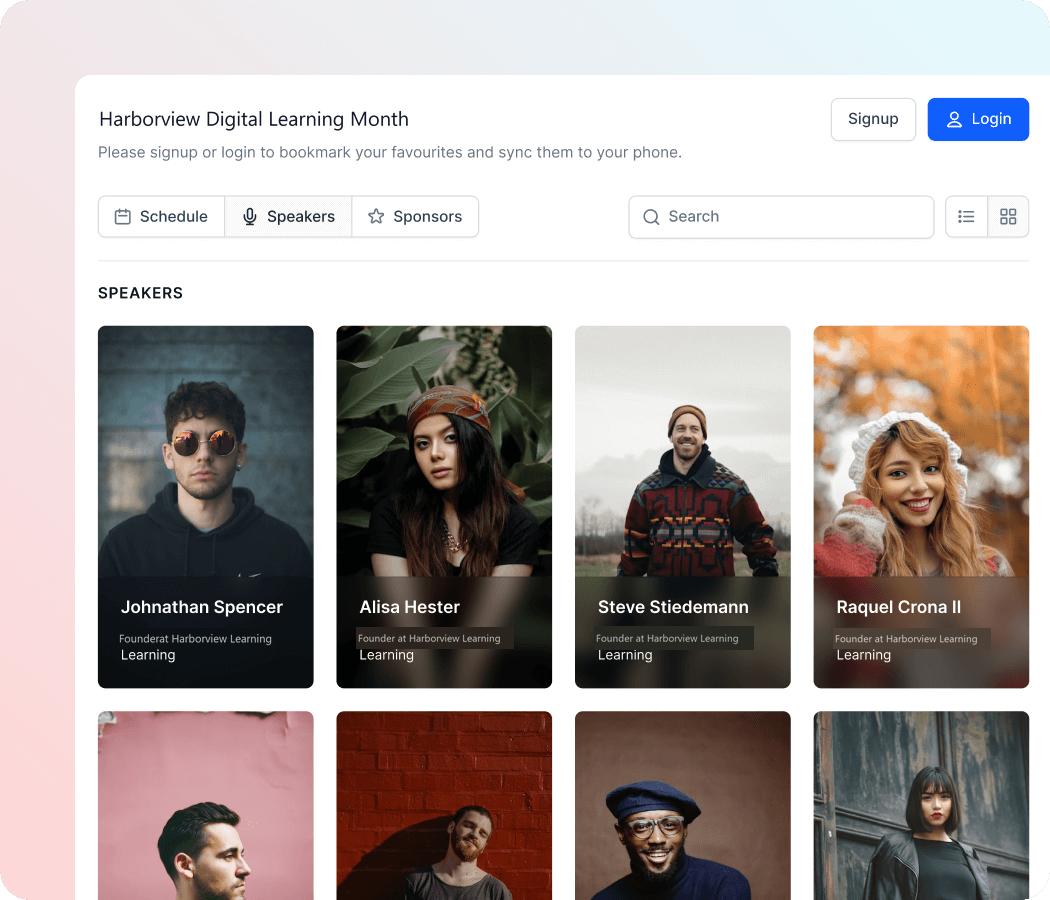Click the user icon in Login button
The width and height of the screenshot is (1050, 900).
coord(954,119)
